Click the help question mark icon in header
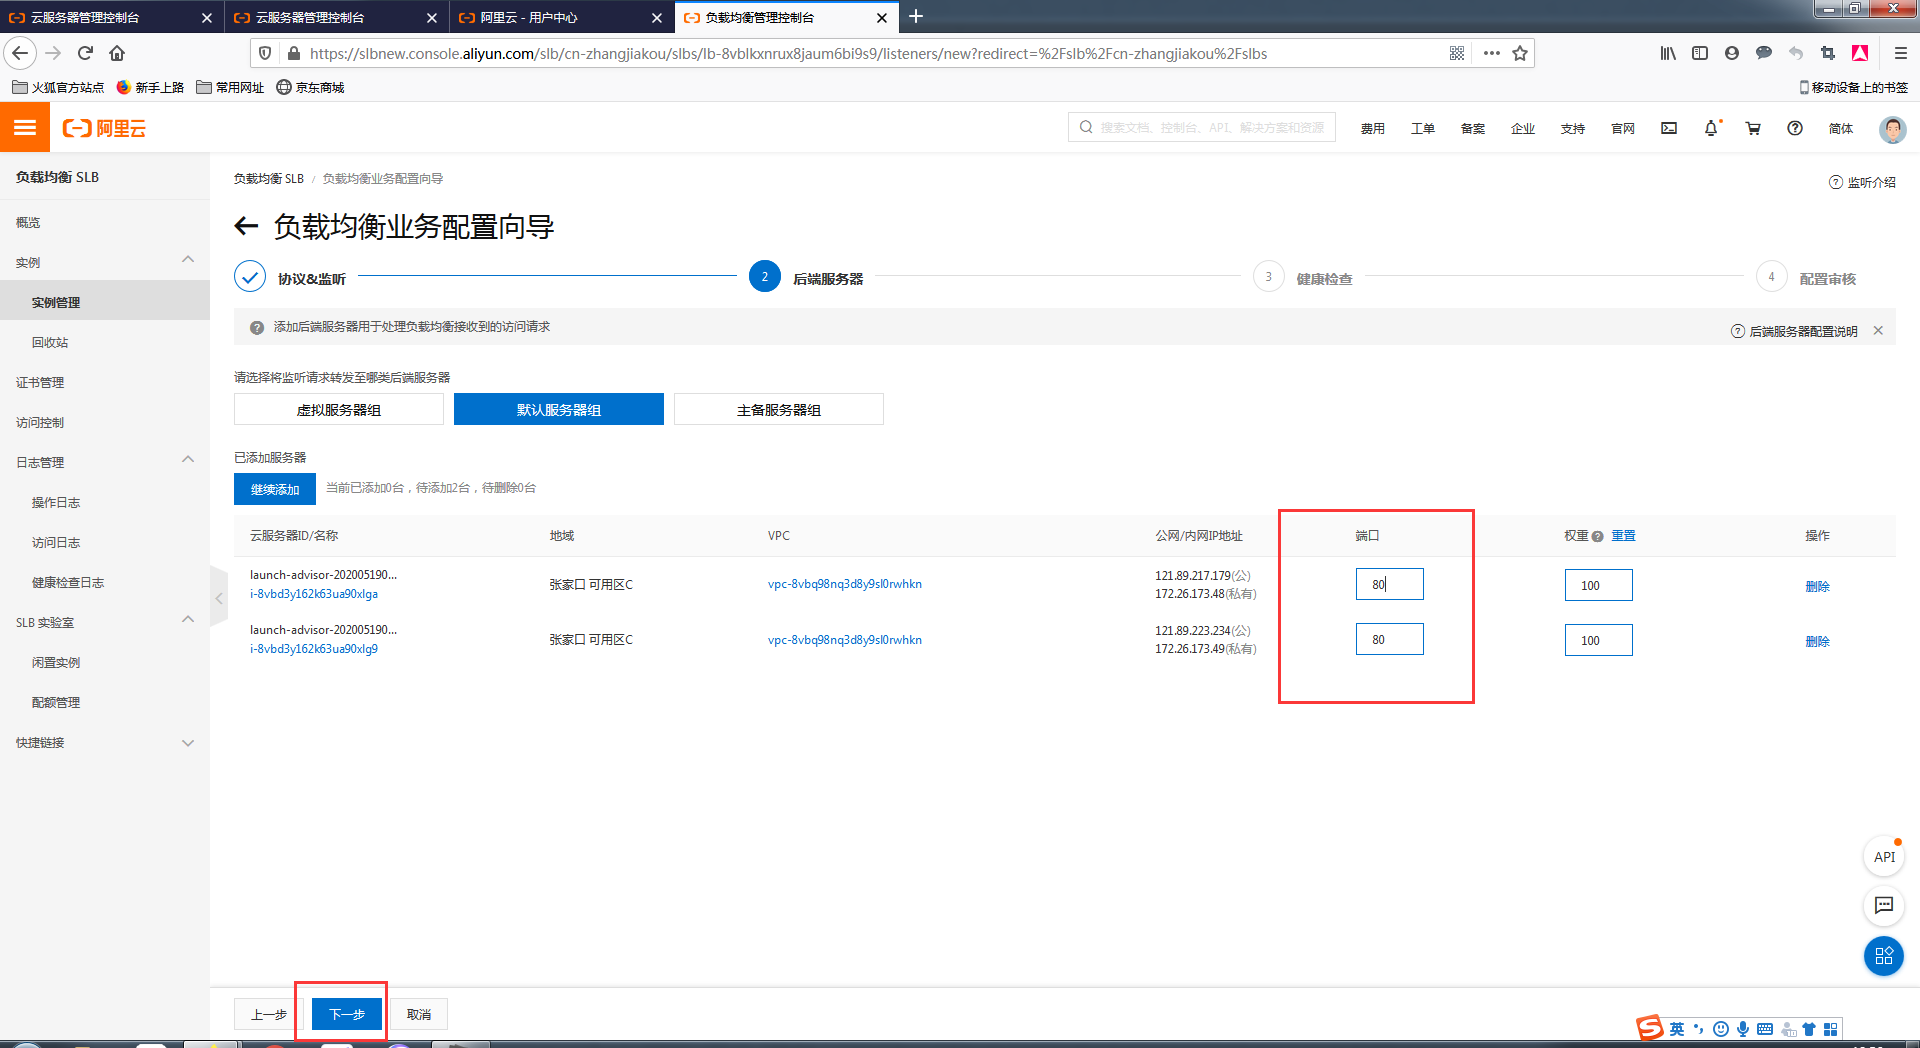The image size is (1920, 1048). click(1795, 128)
